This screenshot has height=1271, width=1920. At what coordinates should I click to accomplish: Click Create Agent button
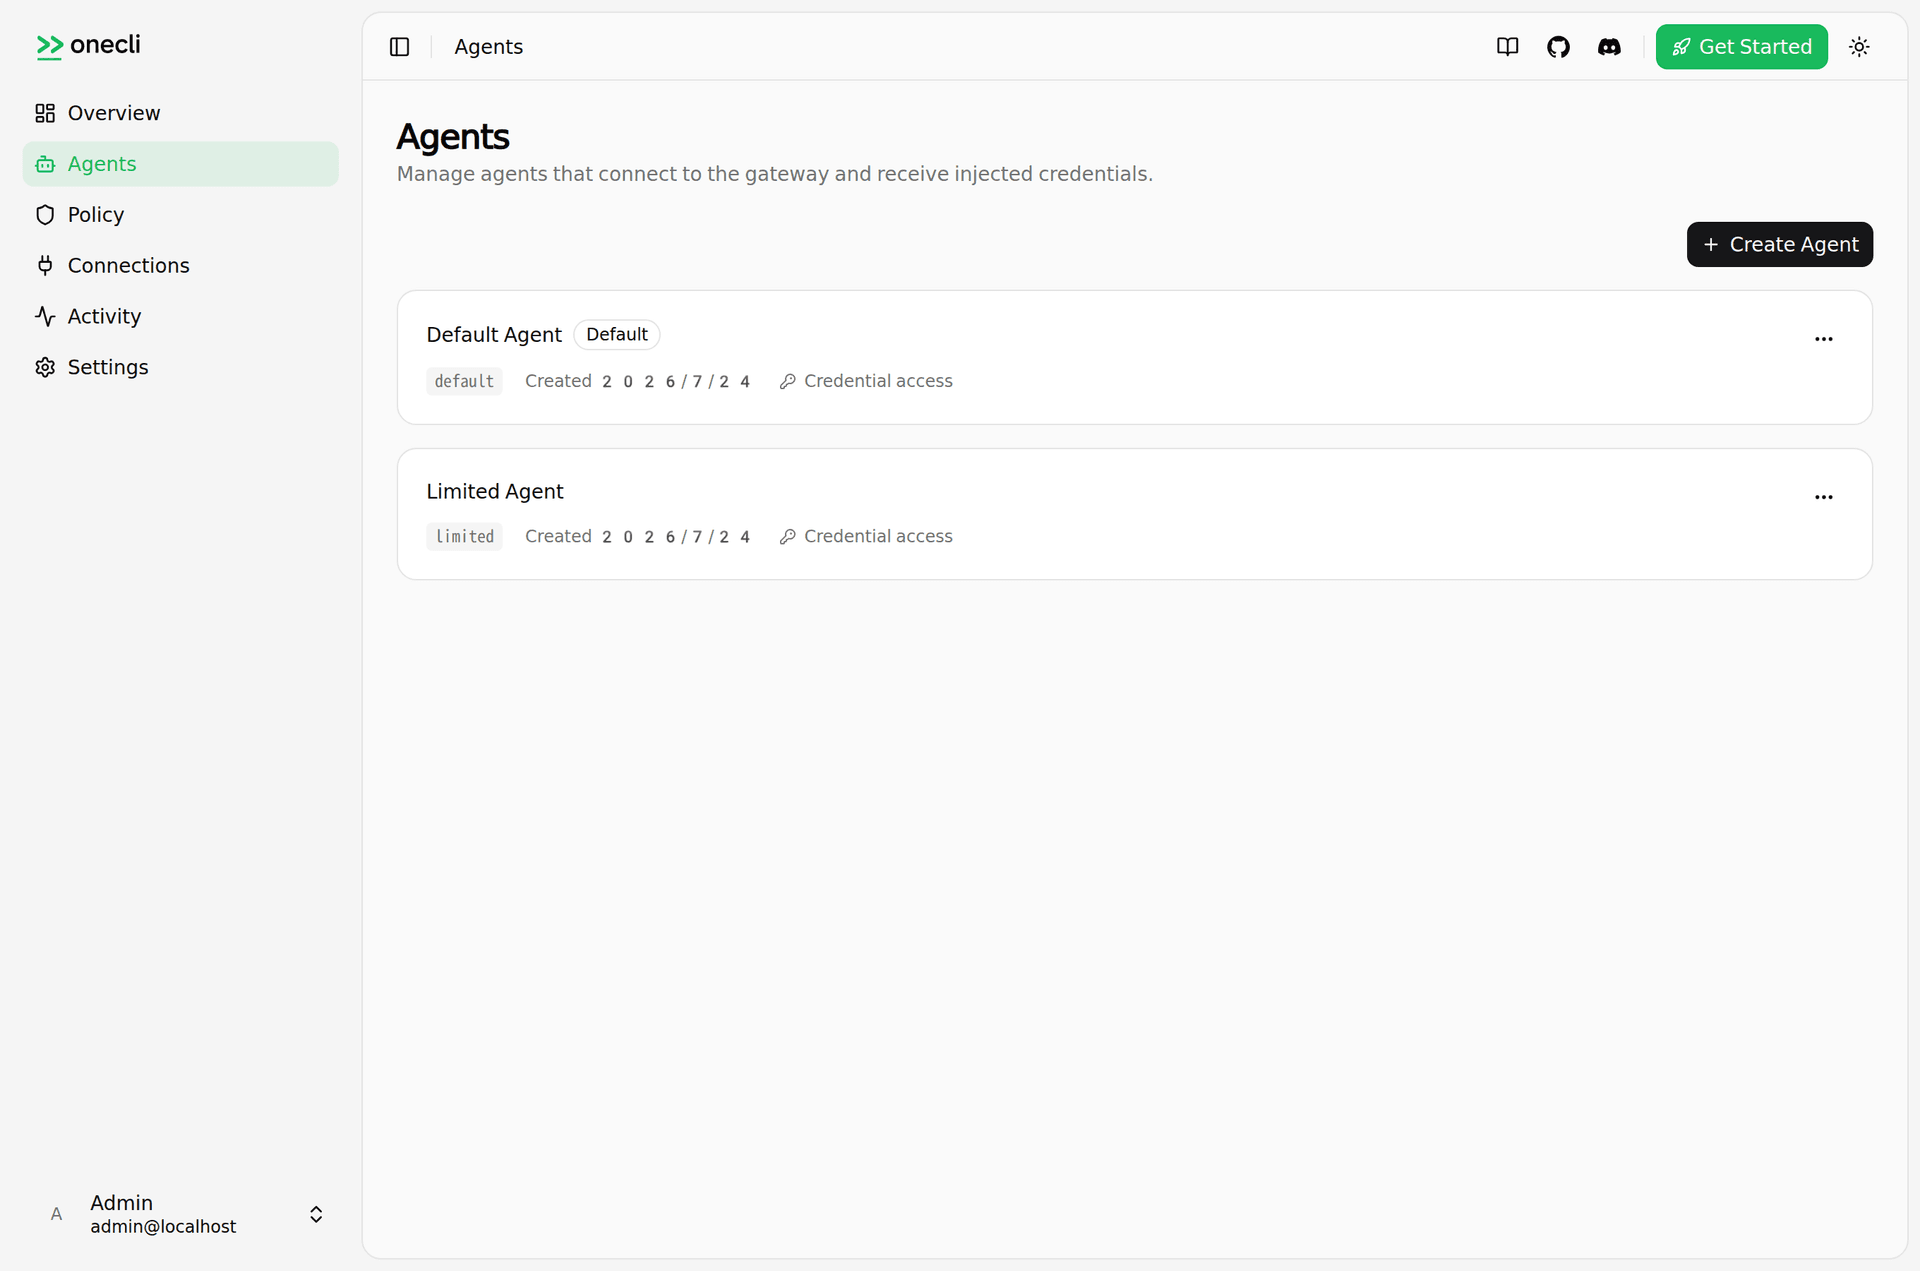click(x=1779, y=244)
